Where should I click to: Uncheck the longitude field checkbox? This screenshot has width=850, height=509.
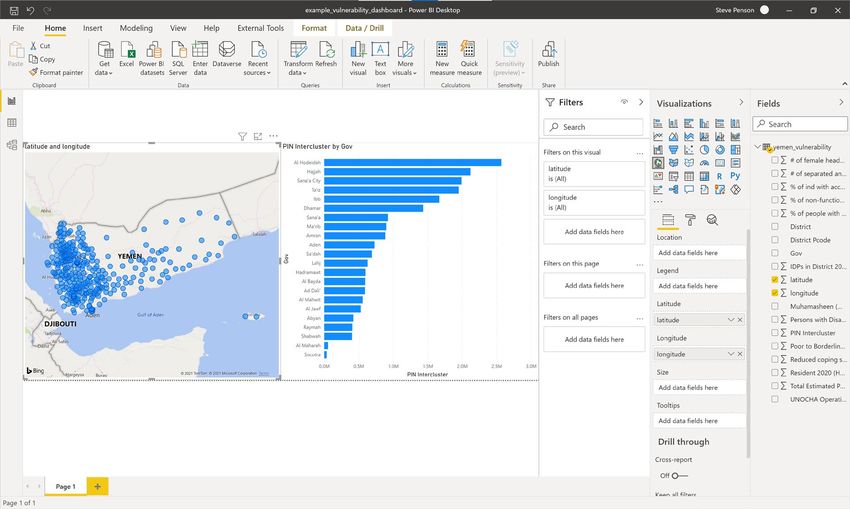775,293
